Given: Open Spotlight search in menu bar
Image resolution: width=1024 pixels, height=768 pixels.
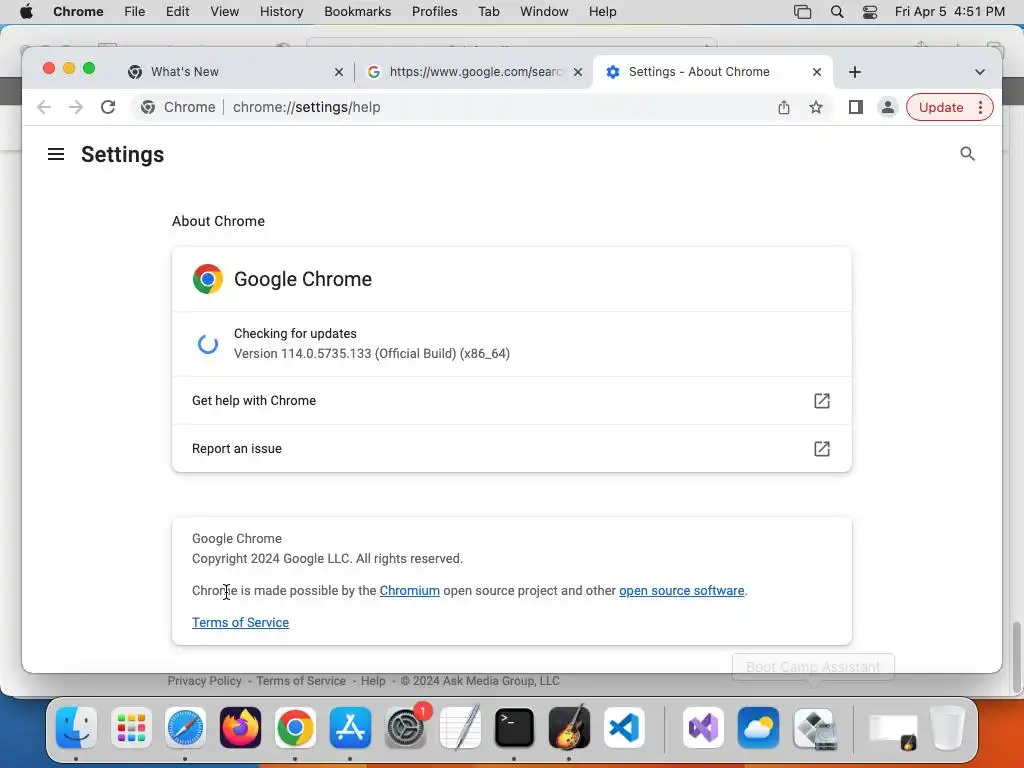Looking at the screenshot, I should point(837,12).
